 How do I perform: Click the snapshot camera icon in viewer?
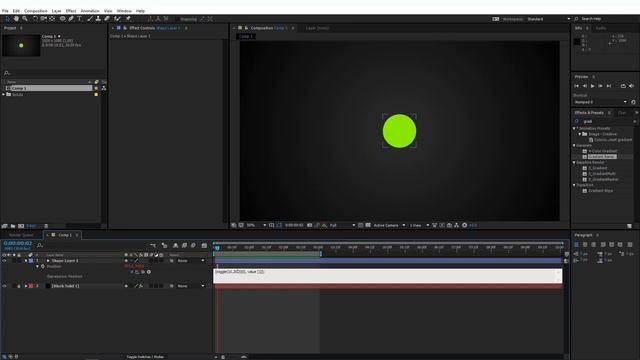310,225
